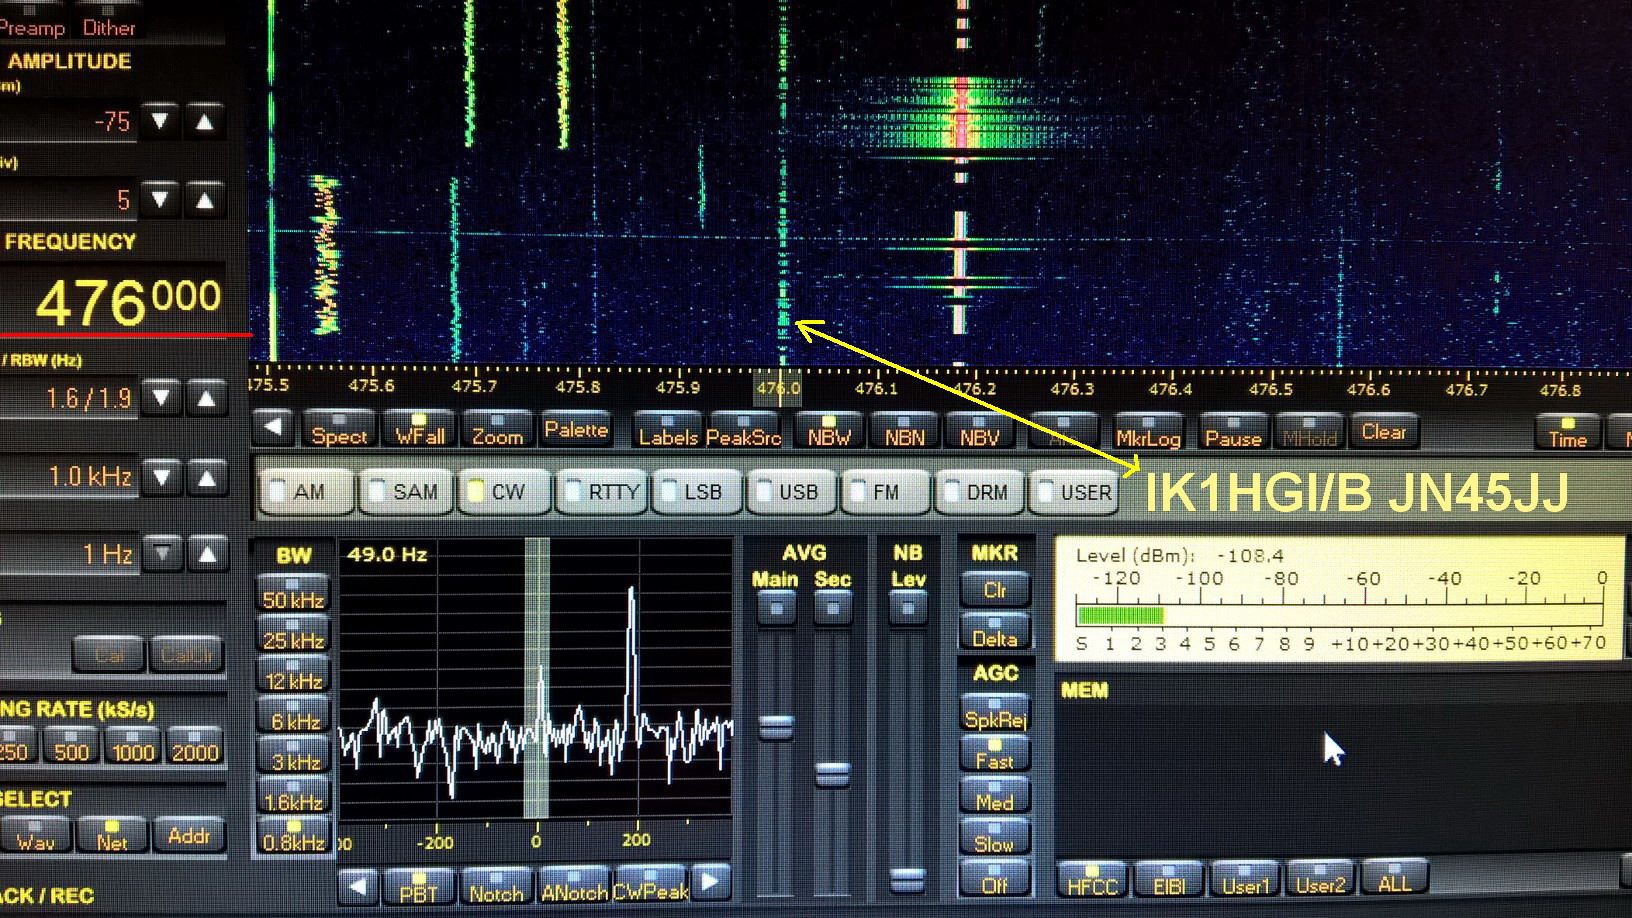Select AM demodulation mode
Viewport: 1632px width, 918px height.
[307, 490]
